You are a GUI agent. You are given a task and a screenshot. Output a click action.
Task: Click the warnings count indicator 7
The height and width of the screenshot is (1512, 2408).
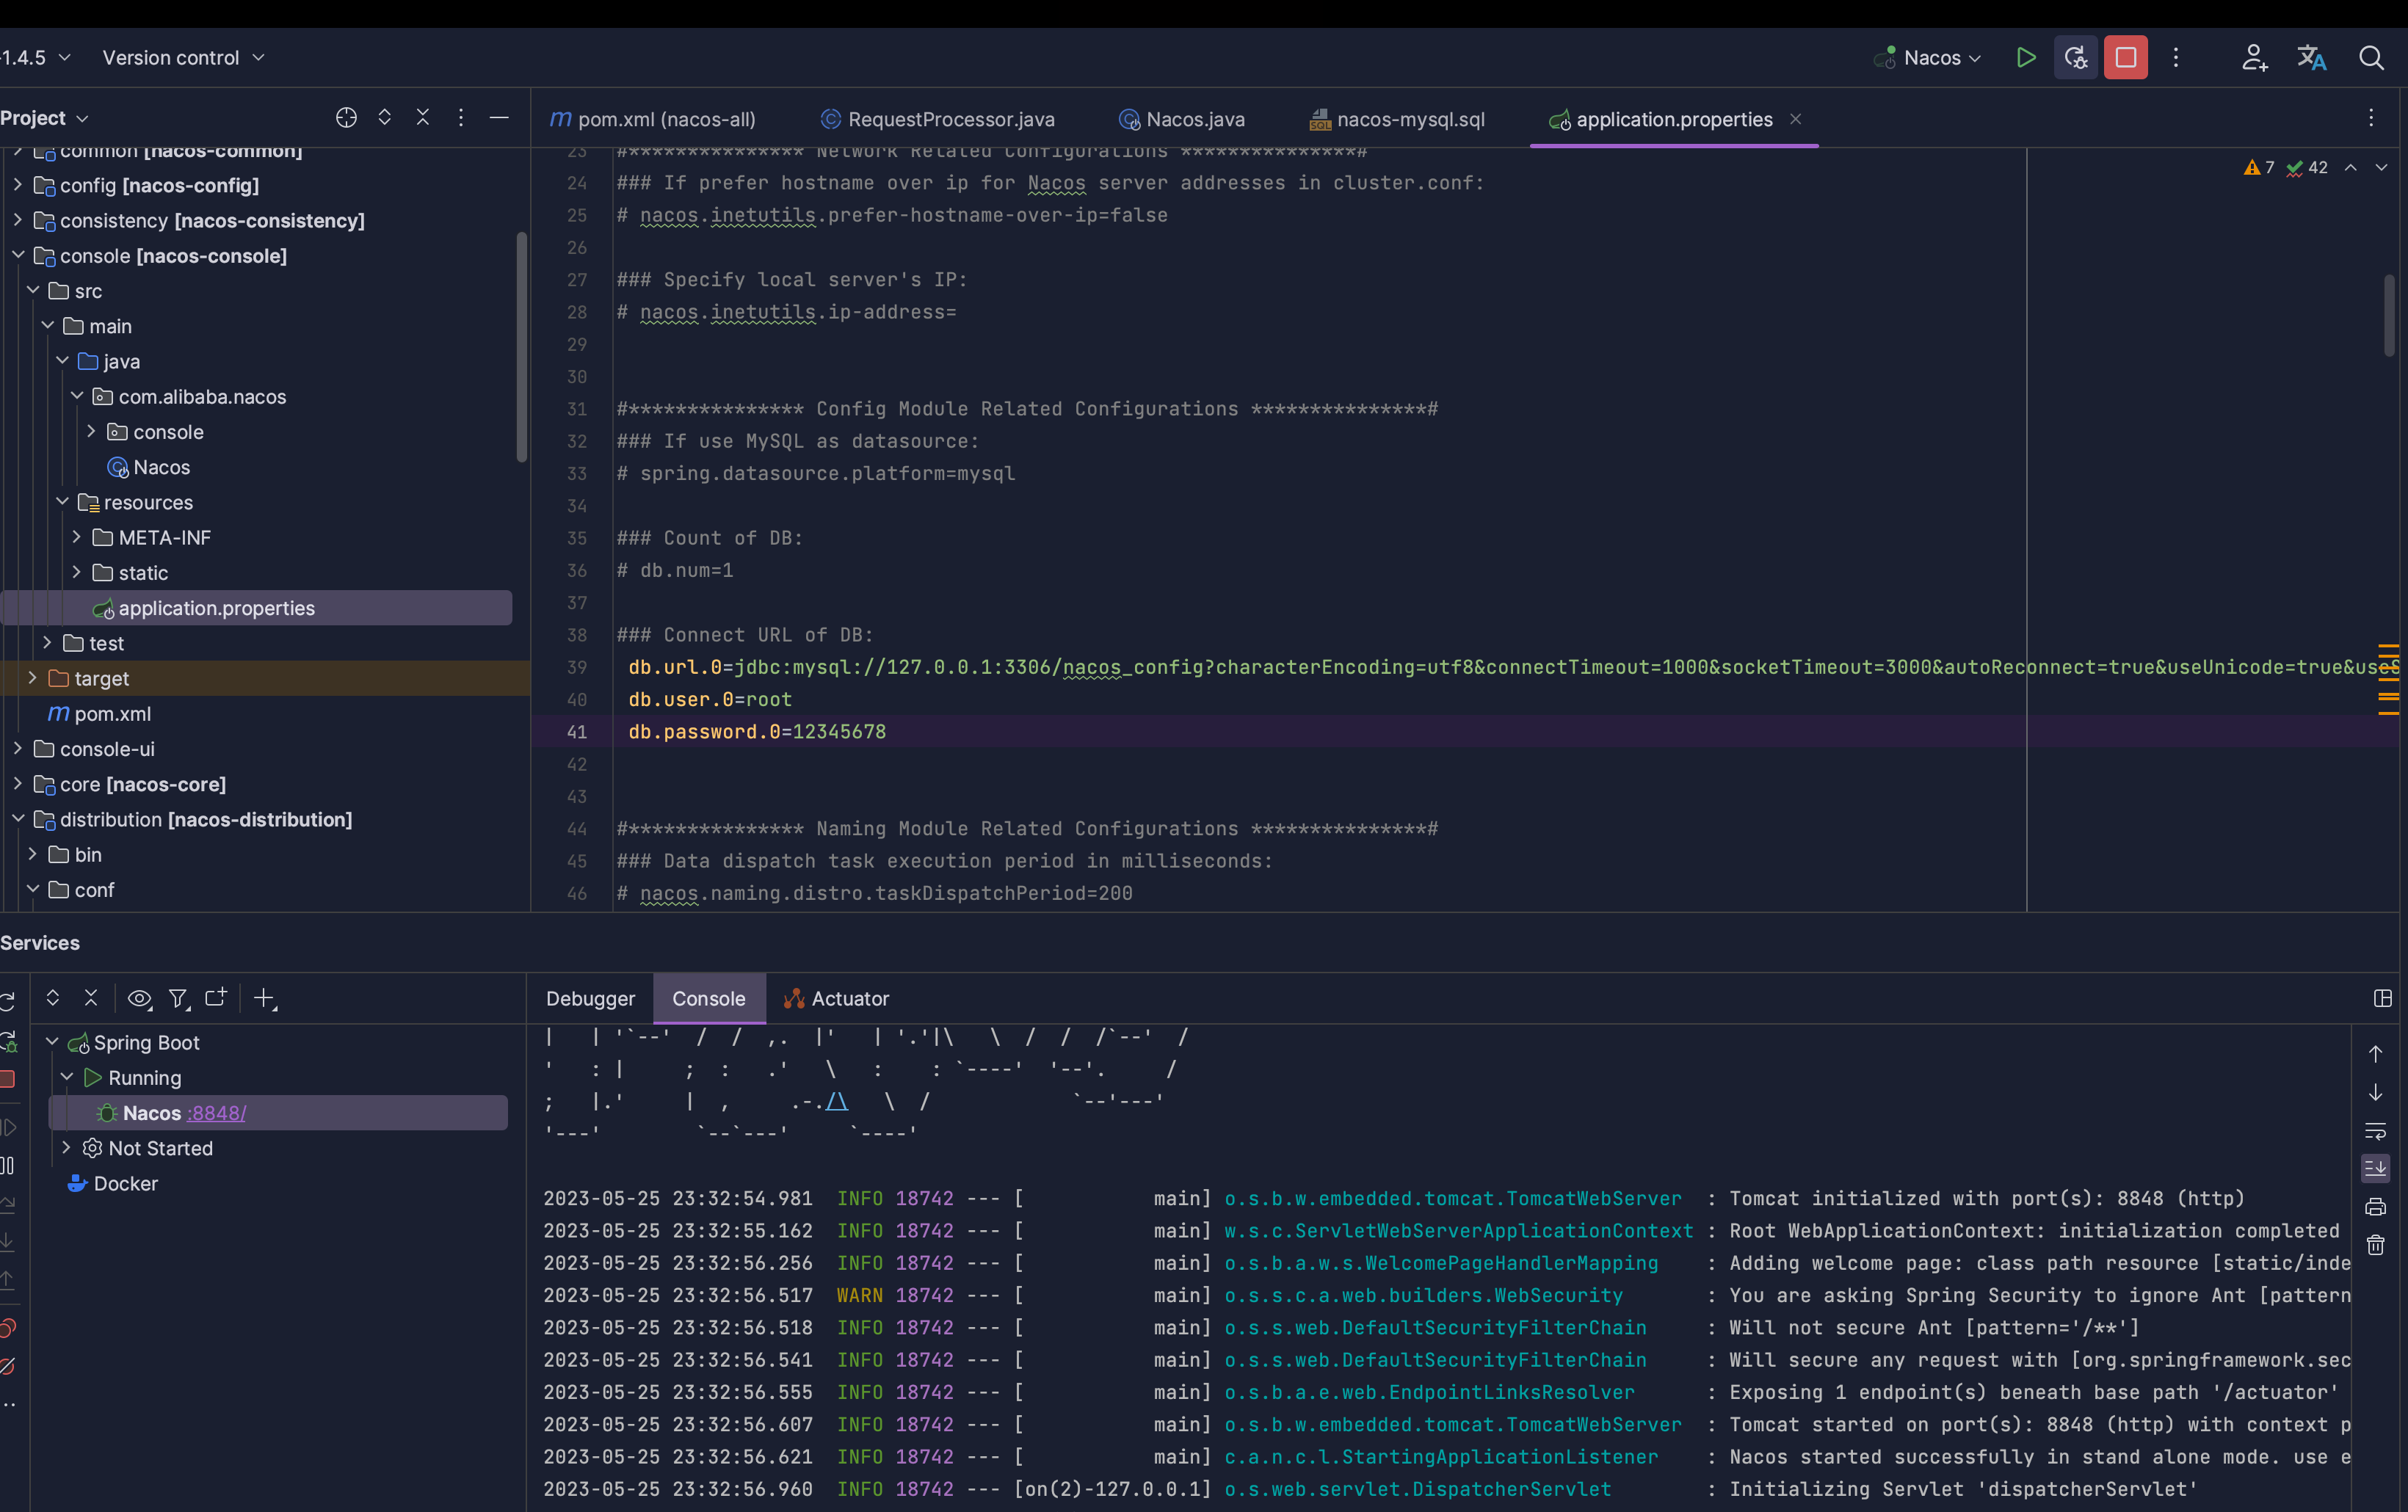pyautogui.click(x=2259, y=167)
